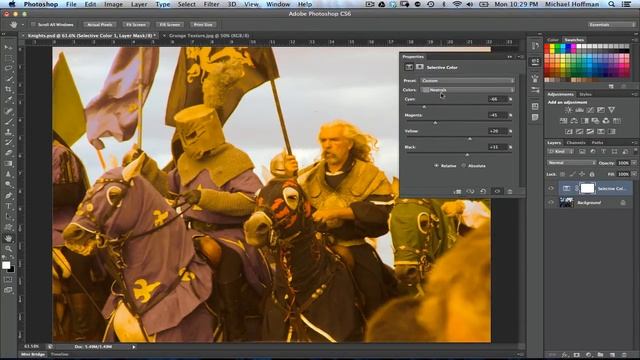
Task: Select the Clone Stamp tool
Action: click(8, 131)
